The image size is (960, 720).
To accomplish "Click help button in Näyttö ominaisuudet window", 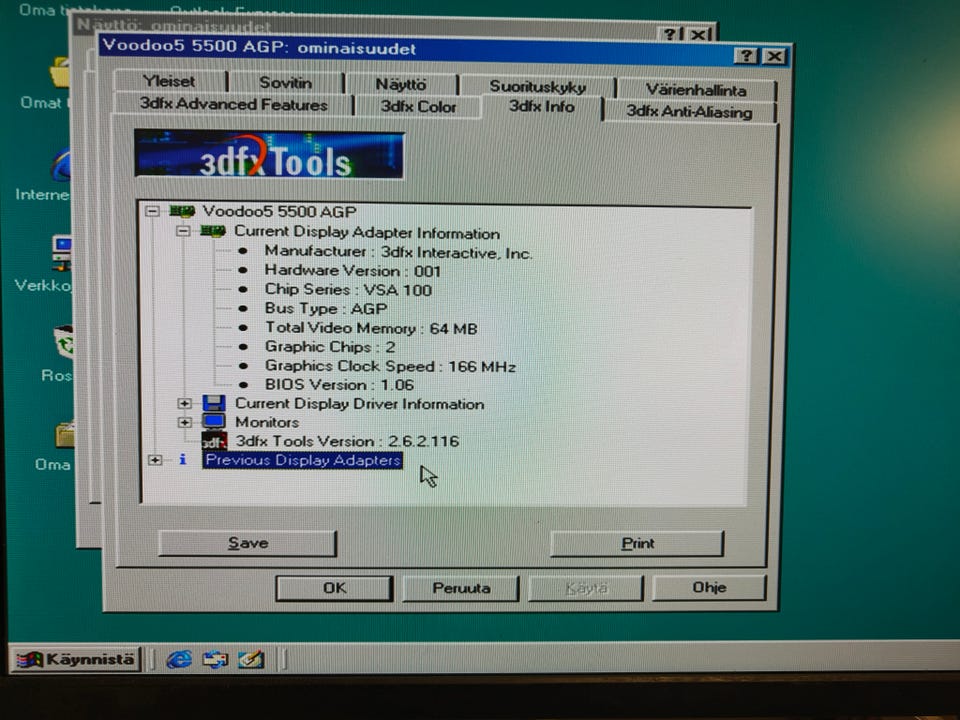I will [672, 34].
